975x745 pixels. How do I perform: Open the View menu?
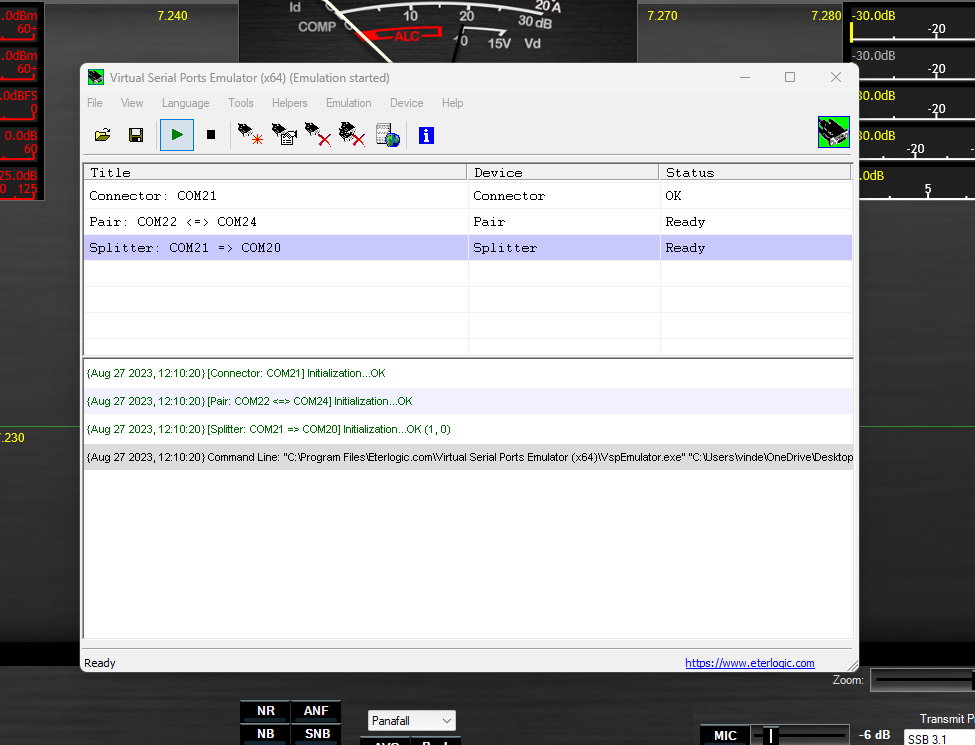coord(132,103)
